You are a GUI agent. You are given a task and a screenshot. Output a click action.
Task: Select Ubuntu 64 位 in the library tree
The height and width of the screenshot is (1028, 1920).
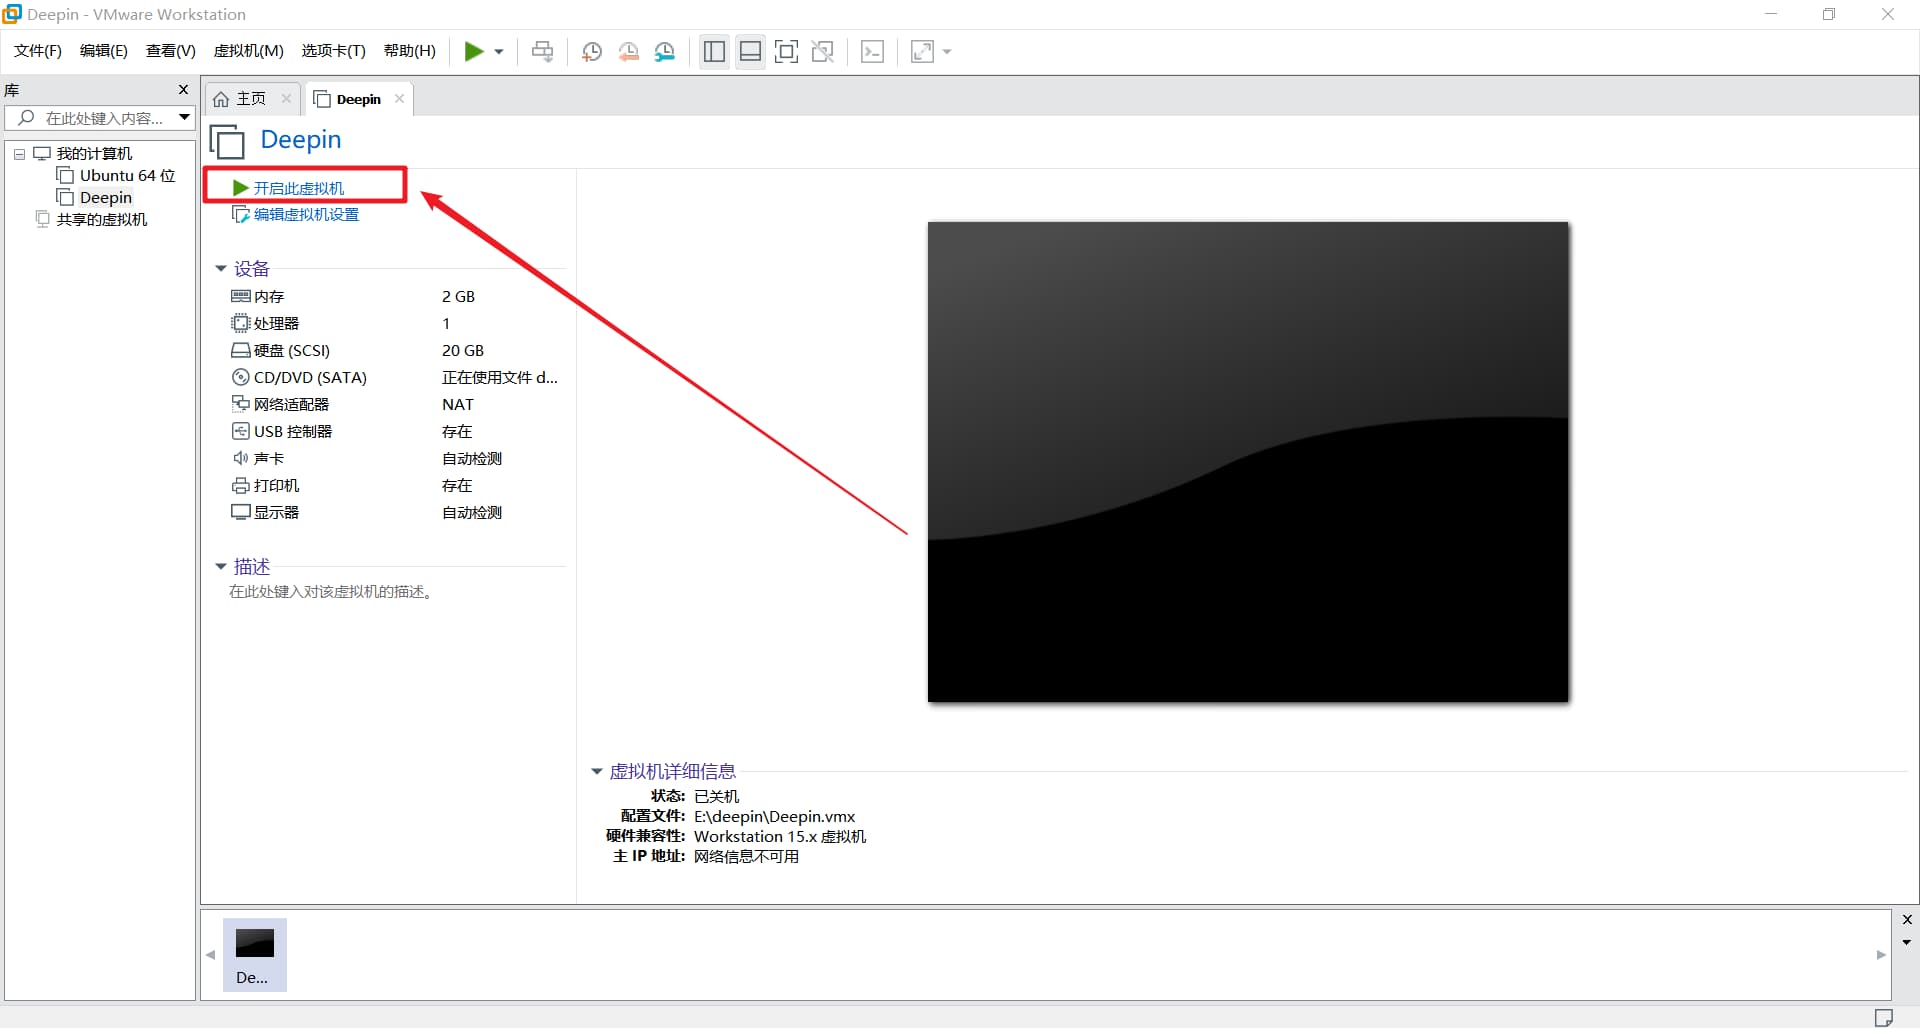click(117, 176)
